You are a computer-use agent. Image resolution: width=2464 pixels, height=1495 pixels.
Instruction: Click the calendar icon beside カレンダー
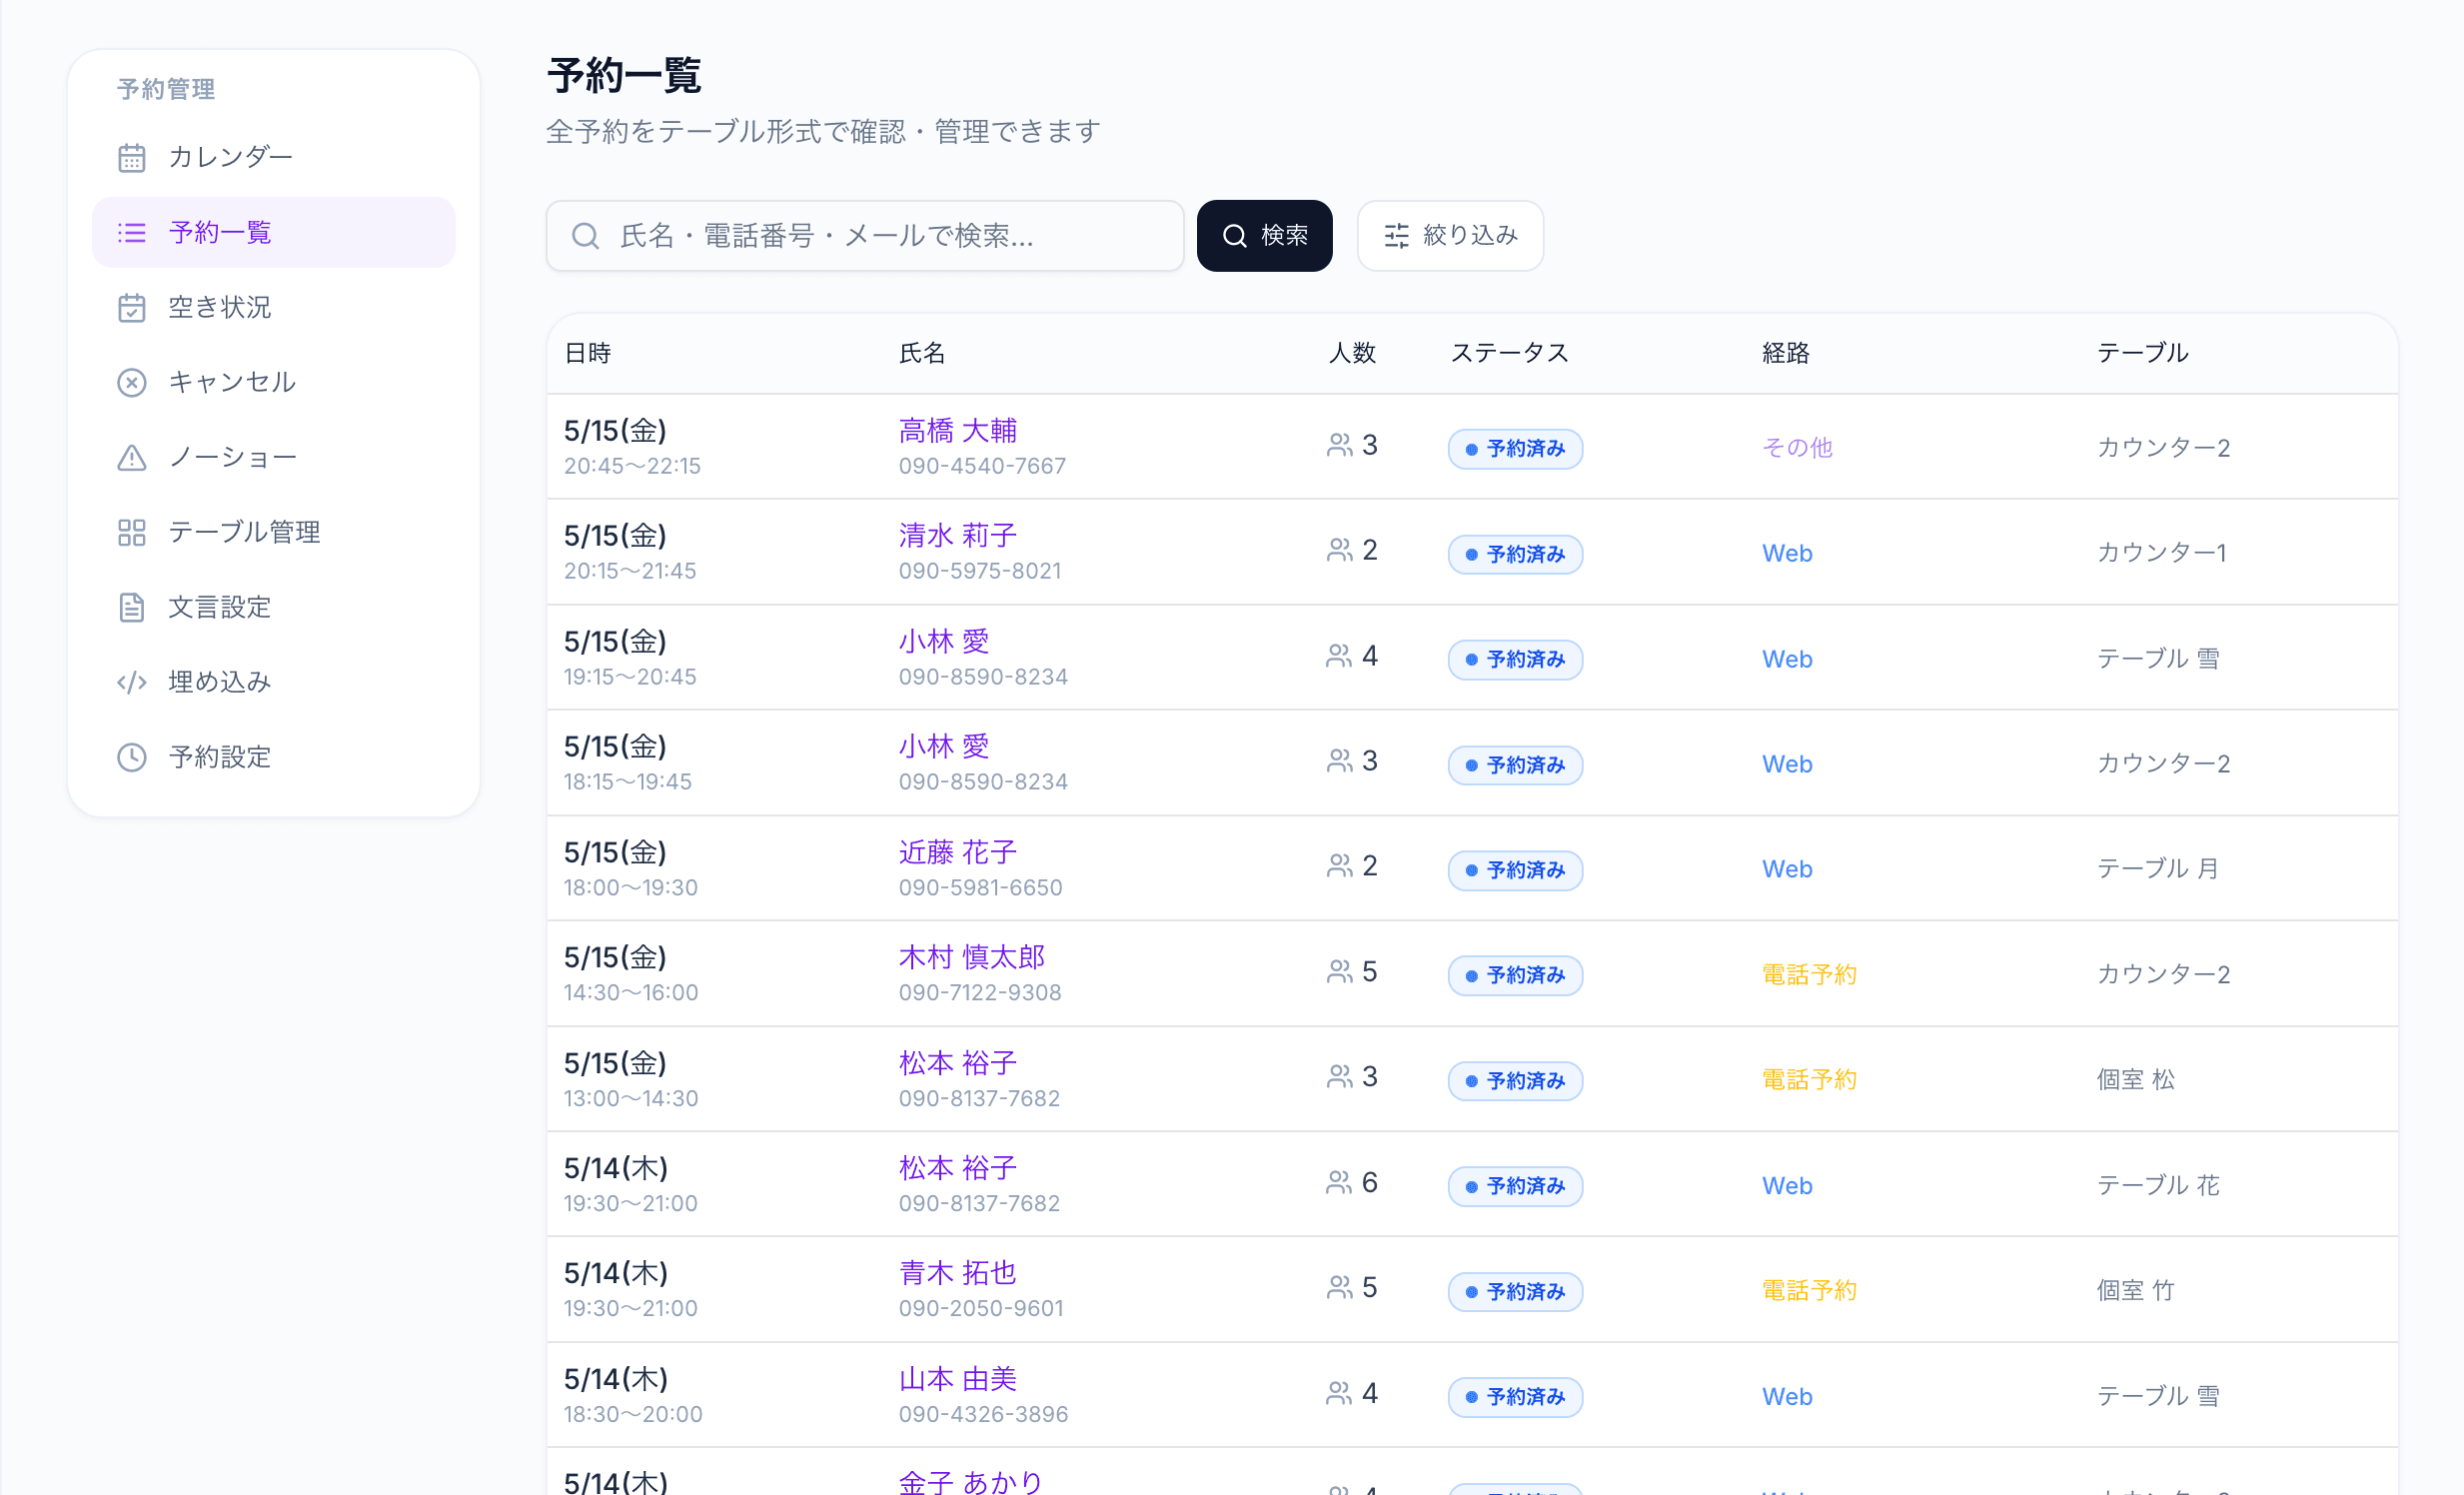[x=131, y=158]
